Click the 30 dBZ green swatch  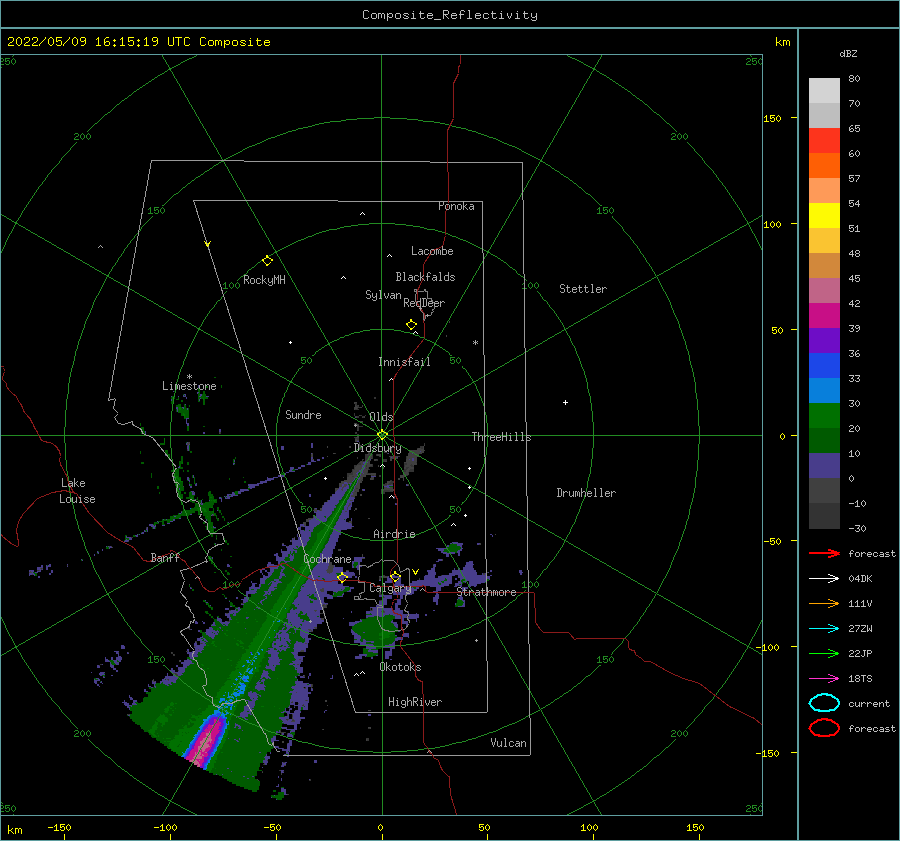coord(824,416)
